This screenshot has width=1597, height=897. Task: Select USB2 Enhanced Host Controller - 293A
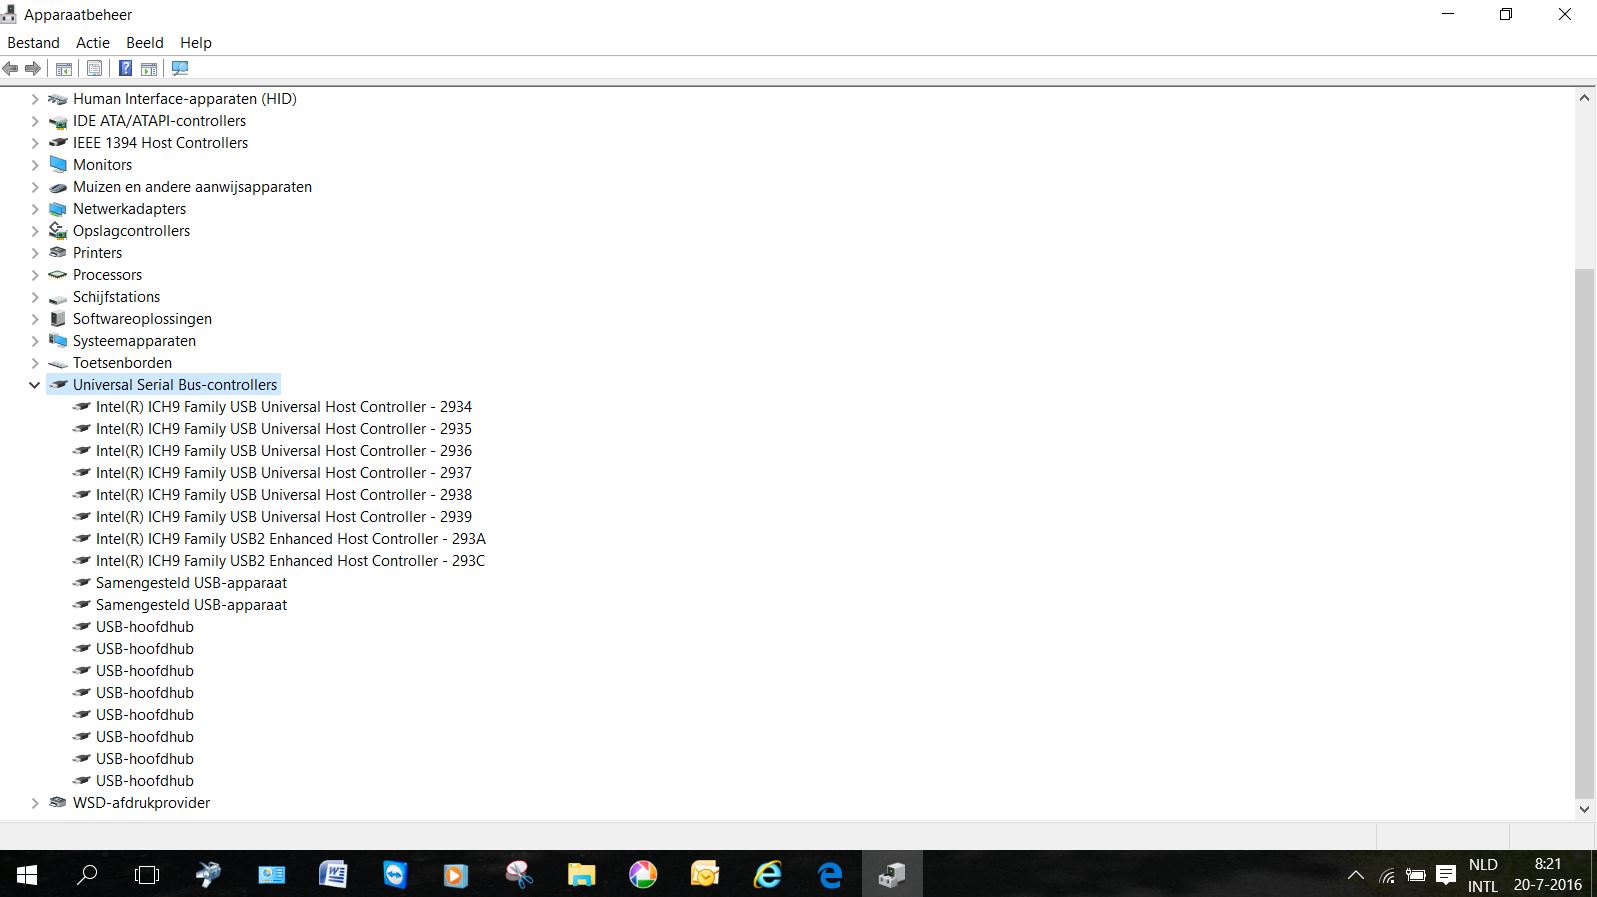(x=291, y=539)
